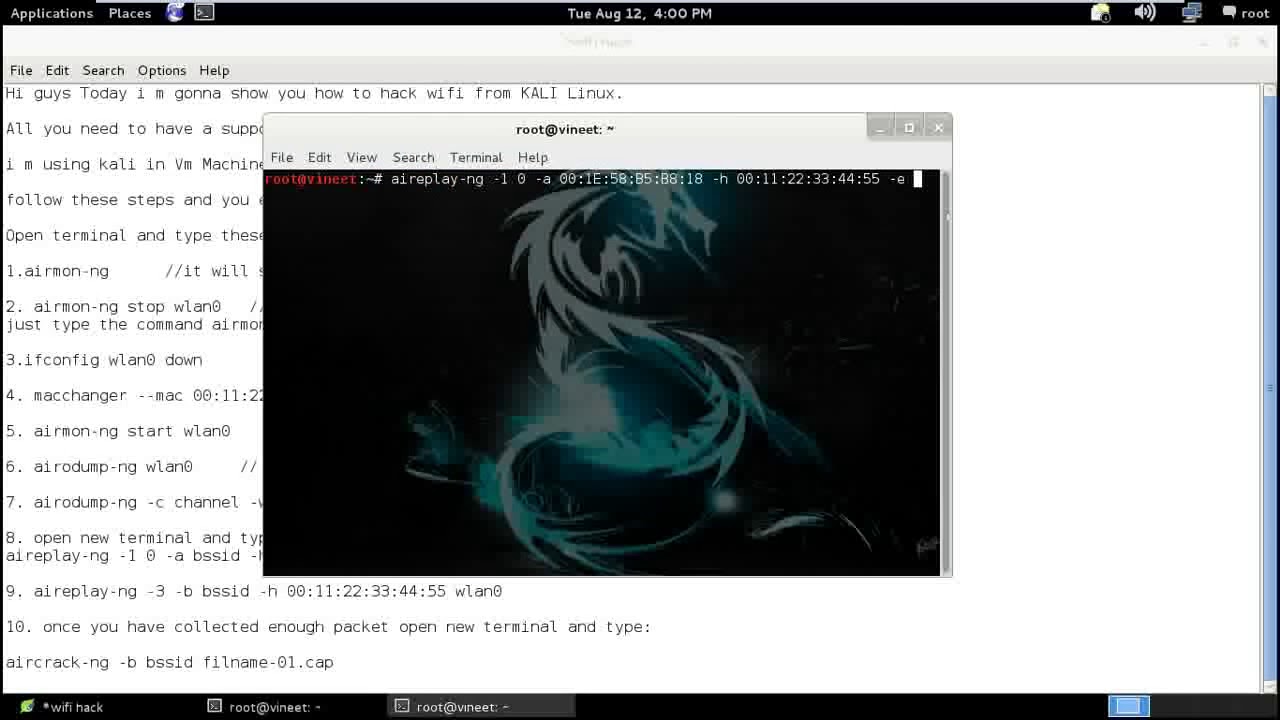
Task: Switch to first root@vineet taskbar entry
Action: (265, 707)
